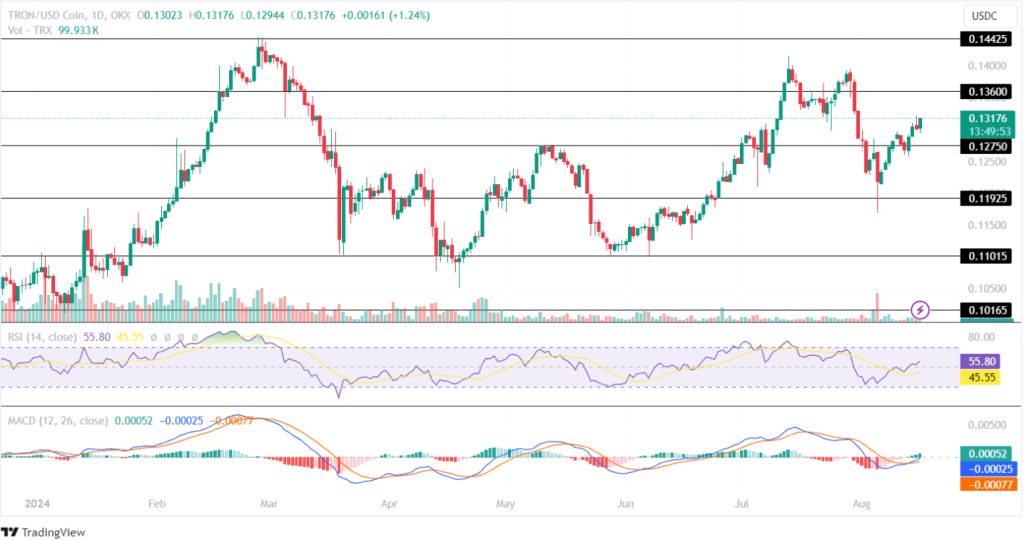Click the MACD histogram 0.00052 badge

[985, 454]
